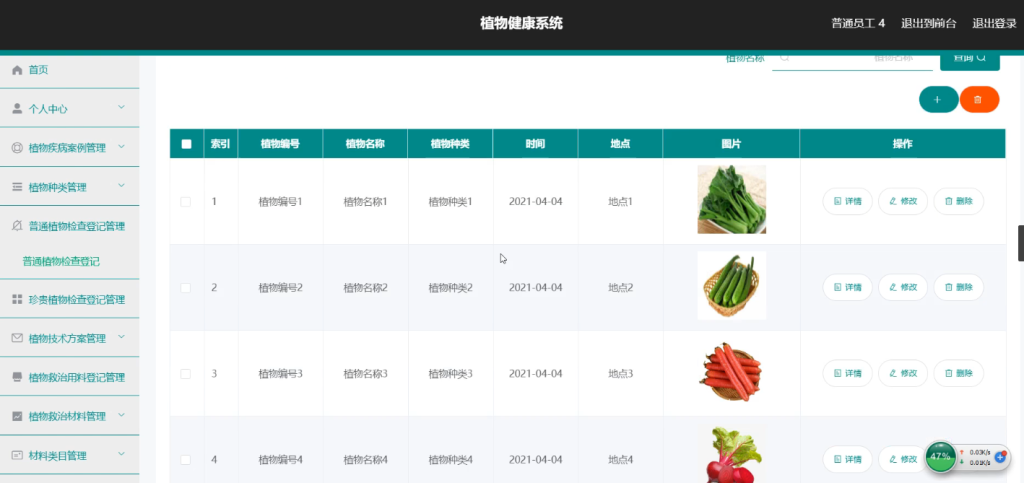Click the network speed widget percentage circle
The image size is (1024, 483).
pos(940,456)
